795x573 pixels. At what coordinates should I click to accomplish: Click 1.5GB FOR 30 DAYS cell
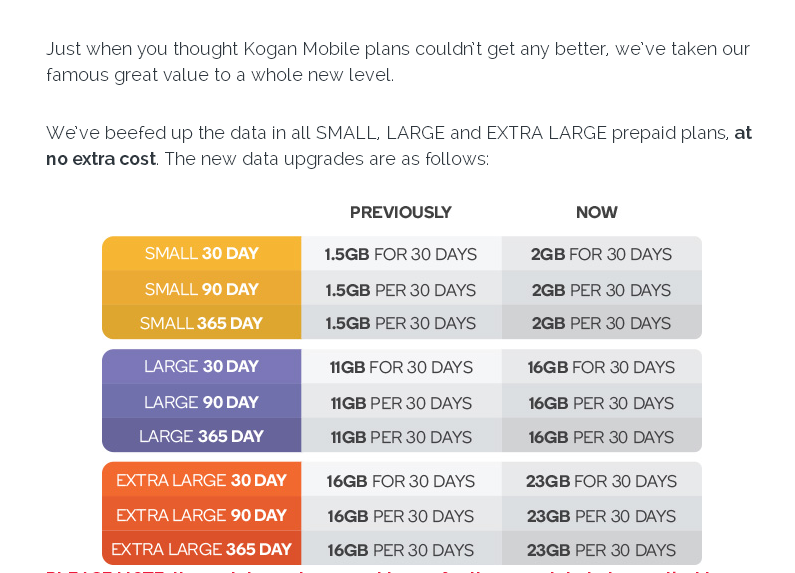click(401, 254)
